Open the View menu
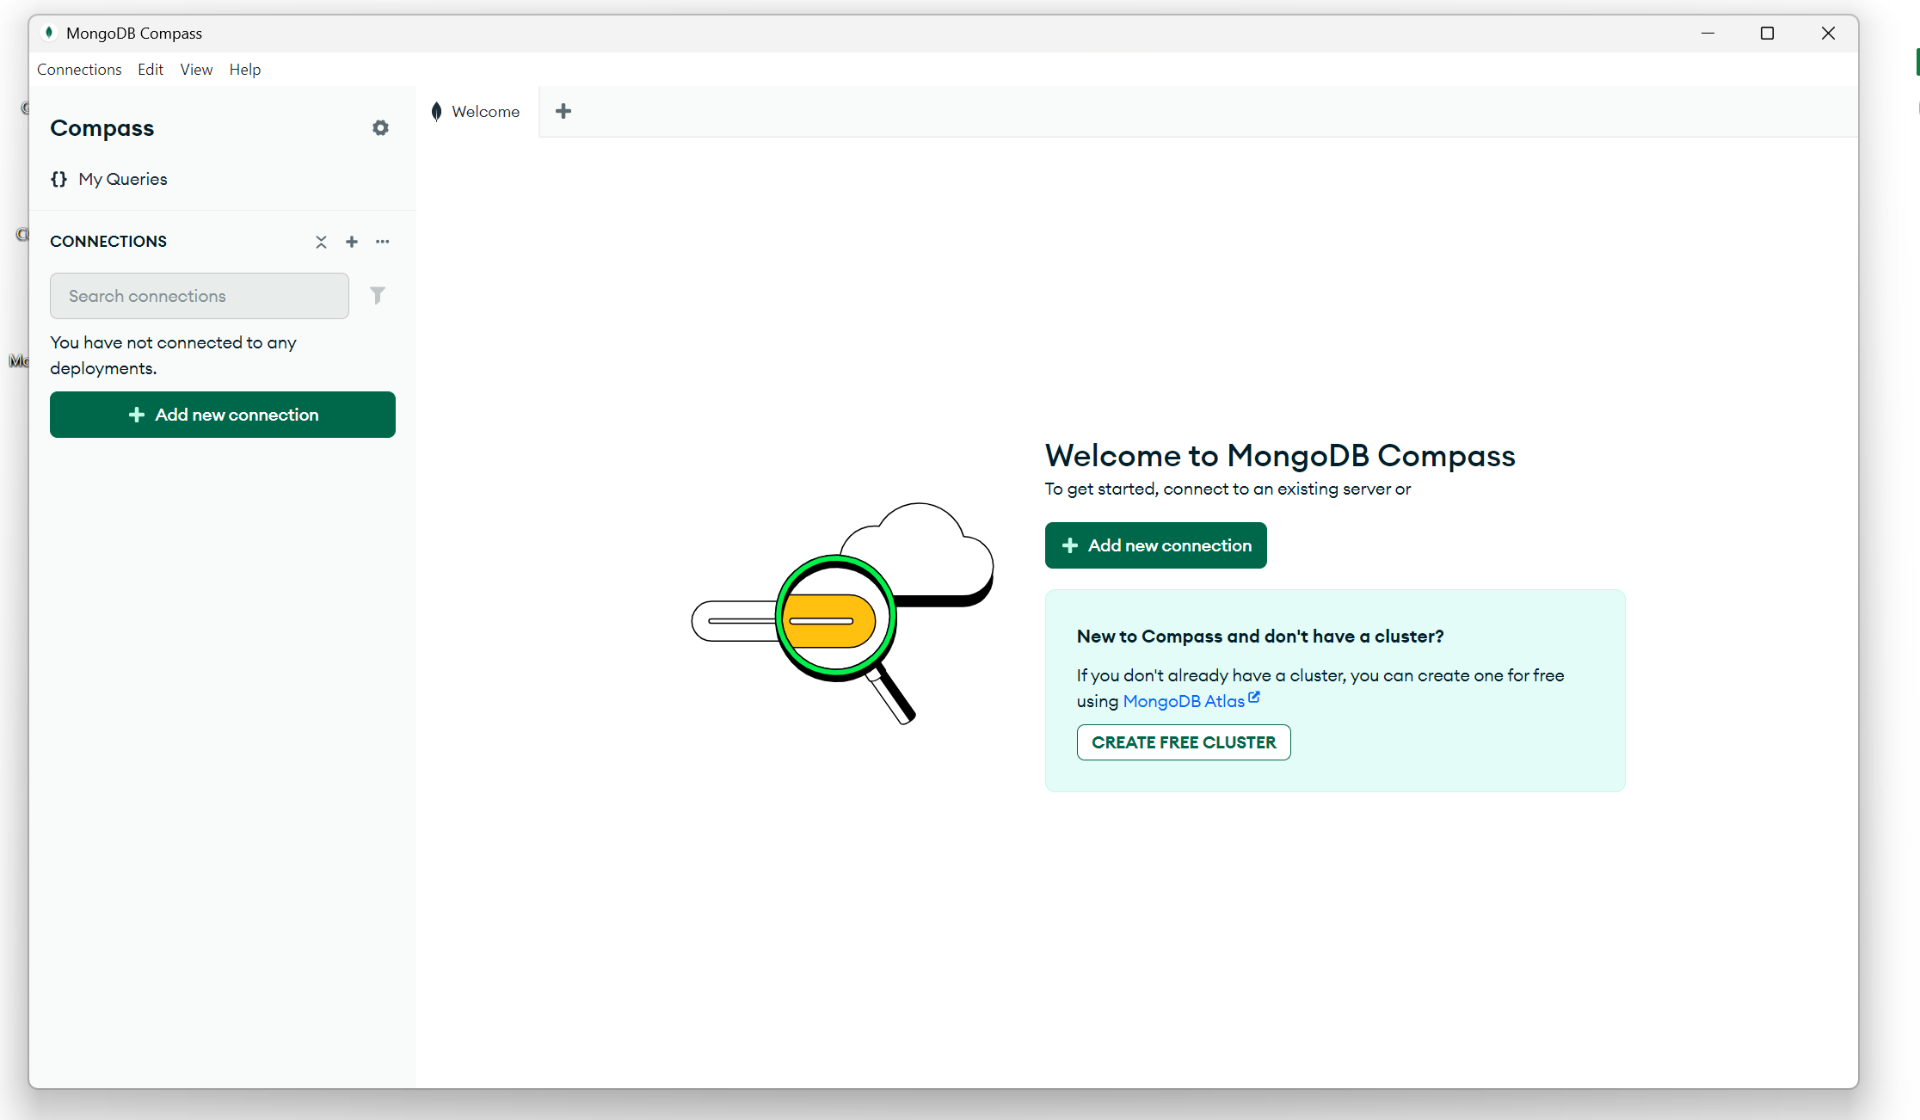1920x1120 pixels. tap(196, 69)
